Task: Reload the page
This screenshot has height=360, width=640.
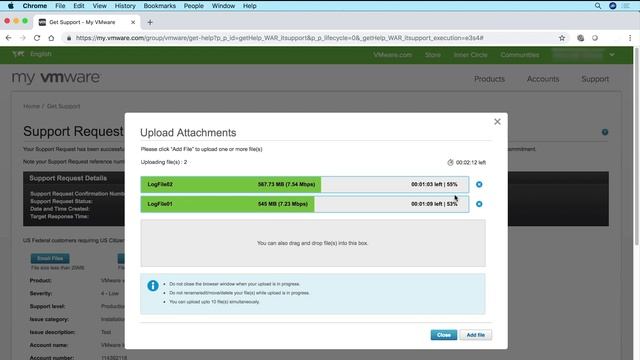Action: tap(37, 38)
